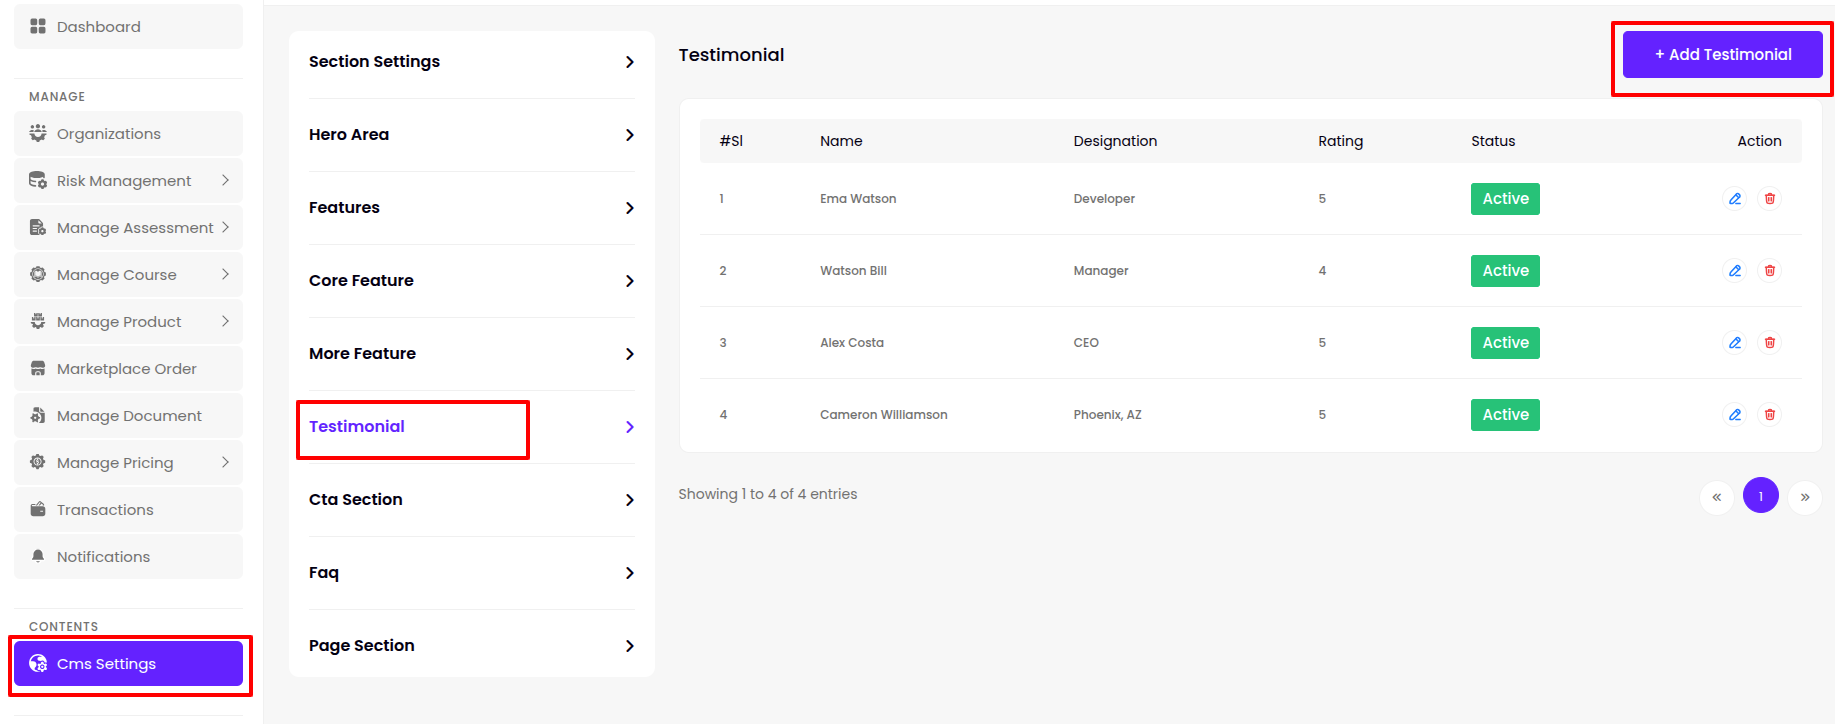Go to the next pagination page
The height and width of the screenshot is (724, 1835).
pyautogui.click(x=1804, y=496)
